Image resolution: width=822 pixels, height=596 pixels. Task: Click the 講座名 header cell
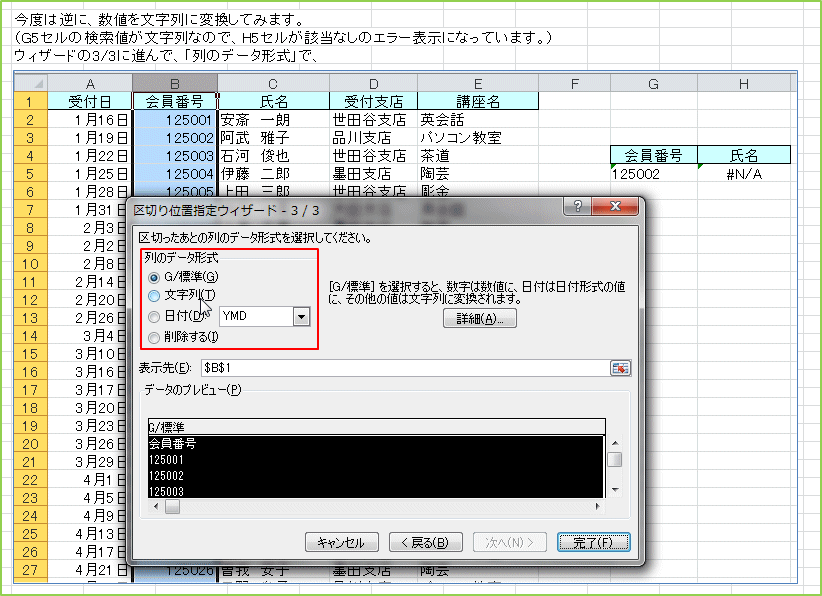478,101
